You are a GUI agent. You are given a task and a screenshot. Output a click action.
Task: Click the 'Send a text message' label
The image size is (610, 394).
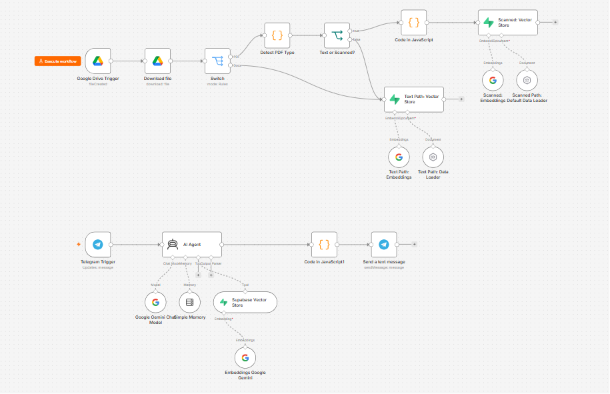(384, 262)
